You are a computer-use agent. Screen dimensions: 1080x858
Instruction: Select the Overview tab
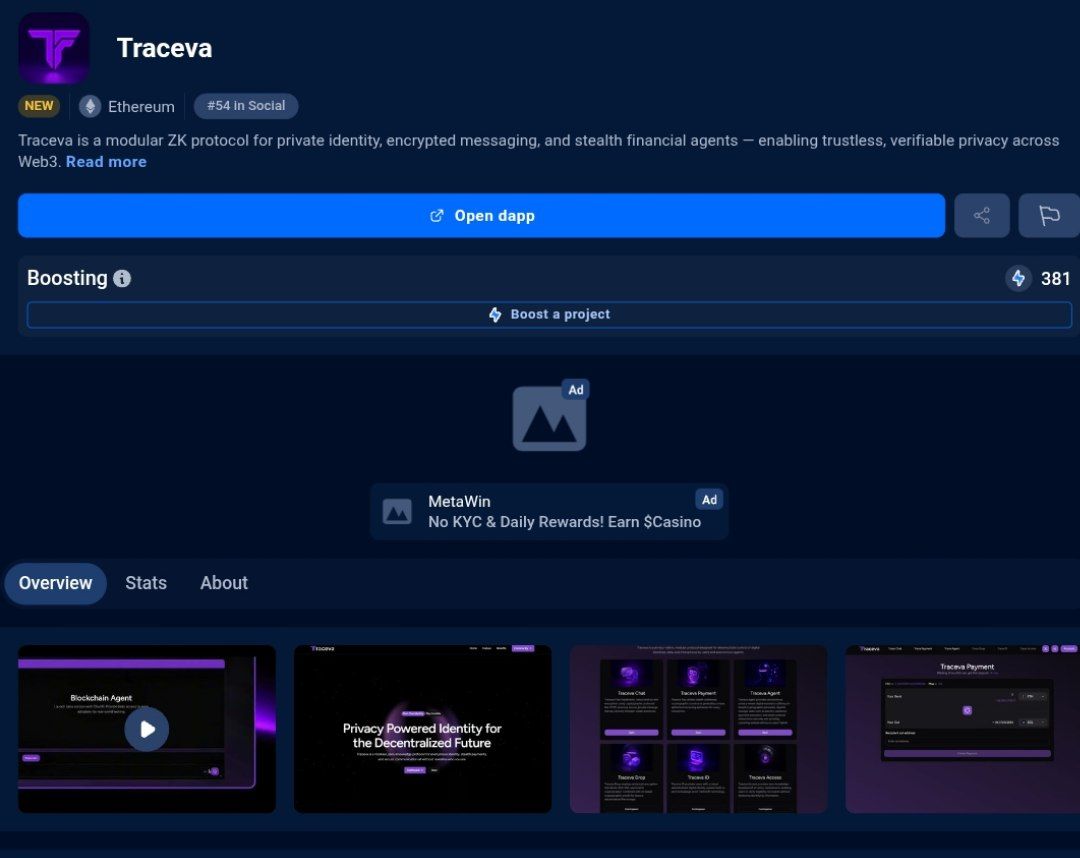coord(55,583)
